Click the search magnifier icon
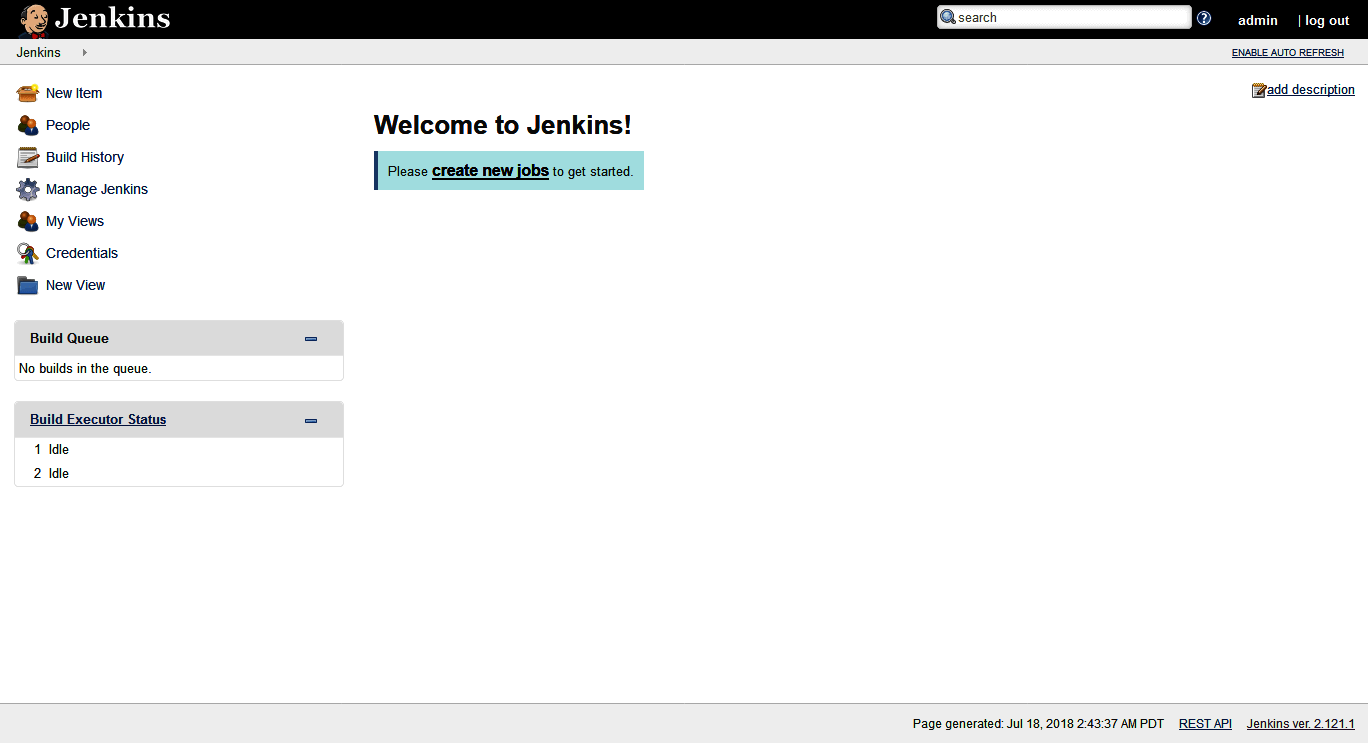The image size is (1368, 743). 948,17
